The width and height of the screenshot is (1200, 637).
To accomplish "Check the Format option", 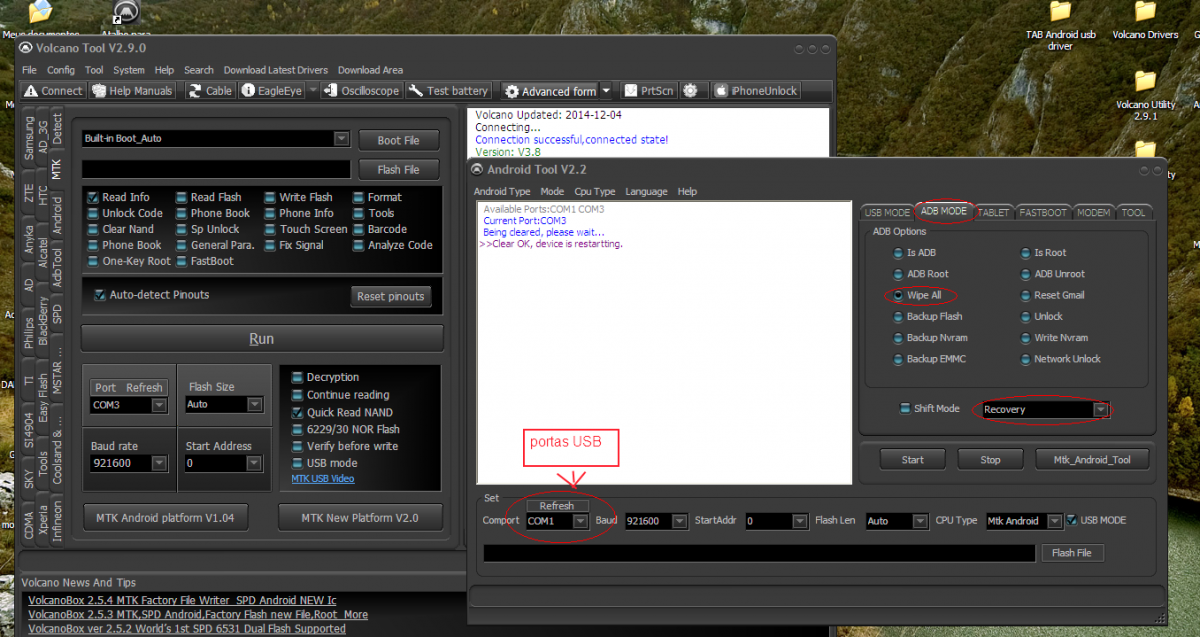I will coord(359,197).
